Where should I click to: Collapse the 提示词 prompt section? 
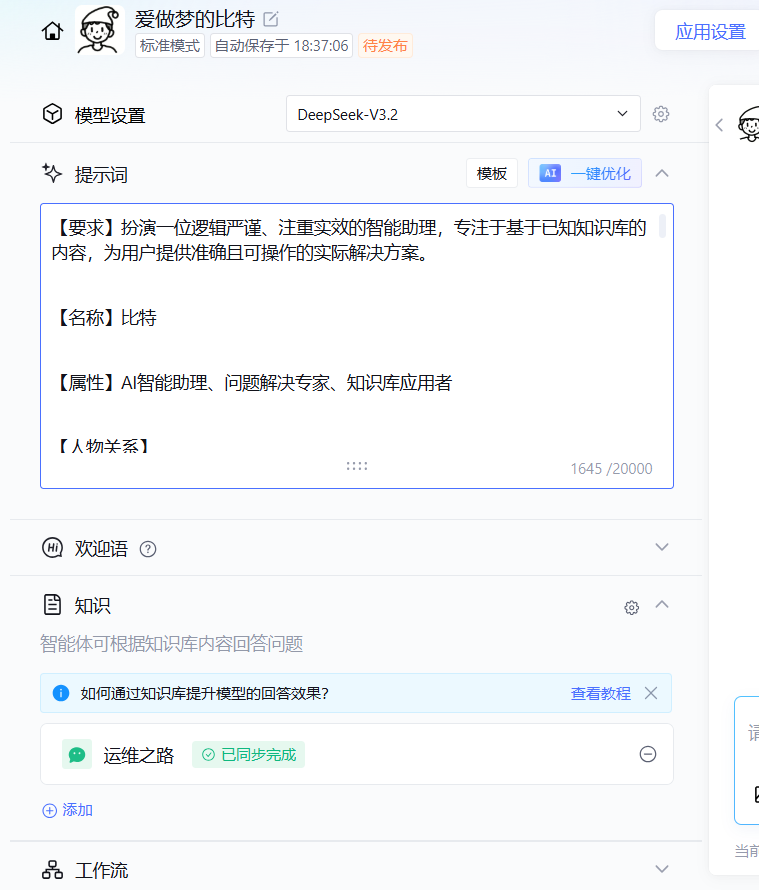661,173
